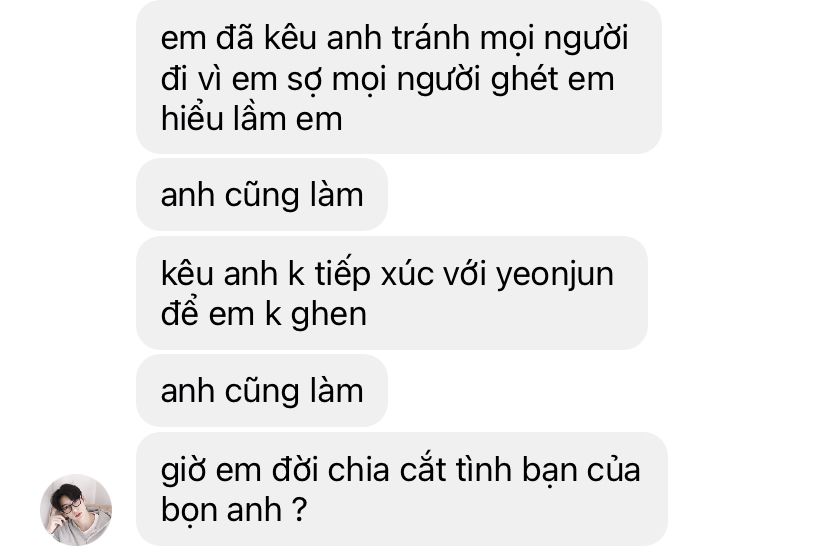Click the phrase 'tiếp xúc với' in the message

[401, 274]
